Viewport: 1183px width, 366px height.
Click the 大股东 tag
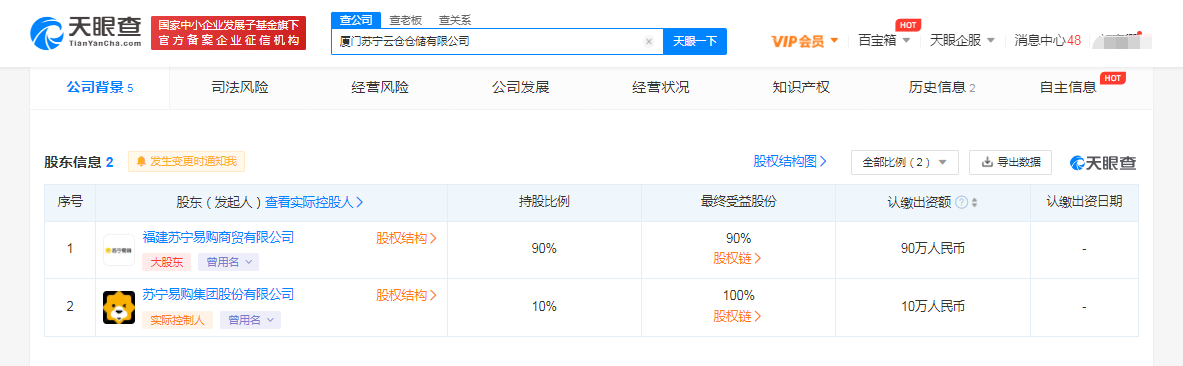(x=167, y=262)
